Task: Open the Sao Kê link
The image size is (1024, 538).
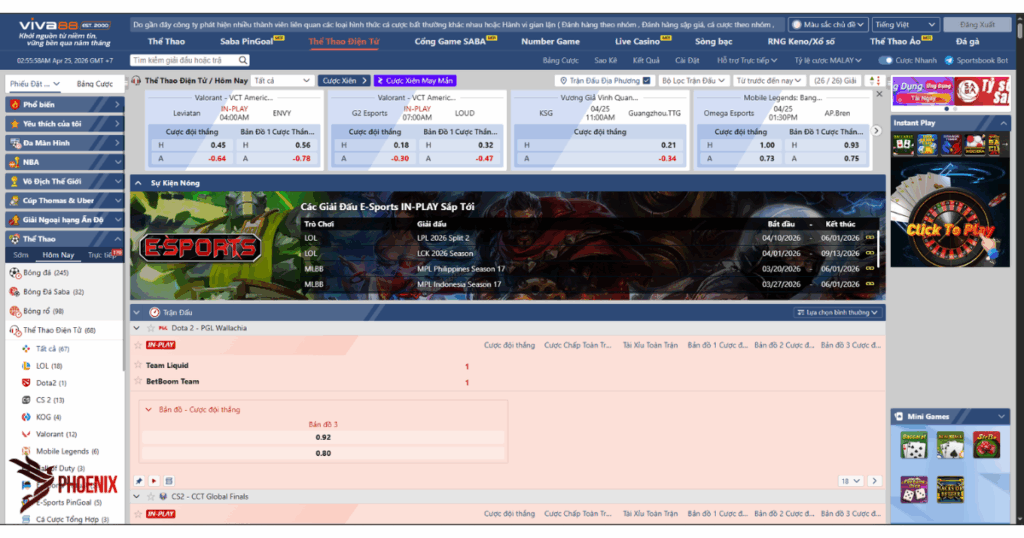Action: [605, 60]
